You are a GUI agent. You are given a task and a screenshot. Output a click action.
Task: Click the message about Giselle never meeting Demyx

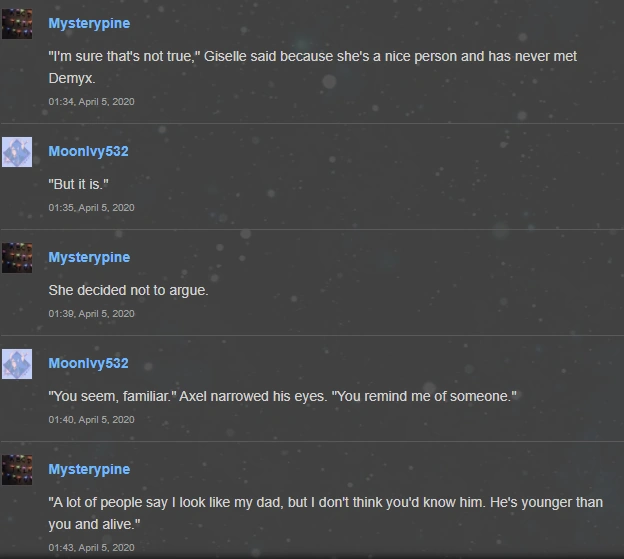point(312,67)
